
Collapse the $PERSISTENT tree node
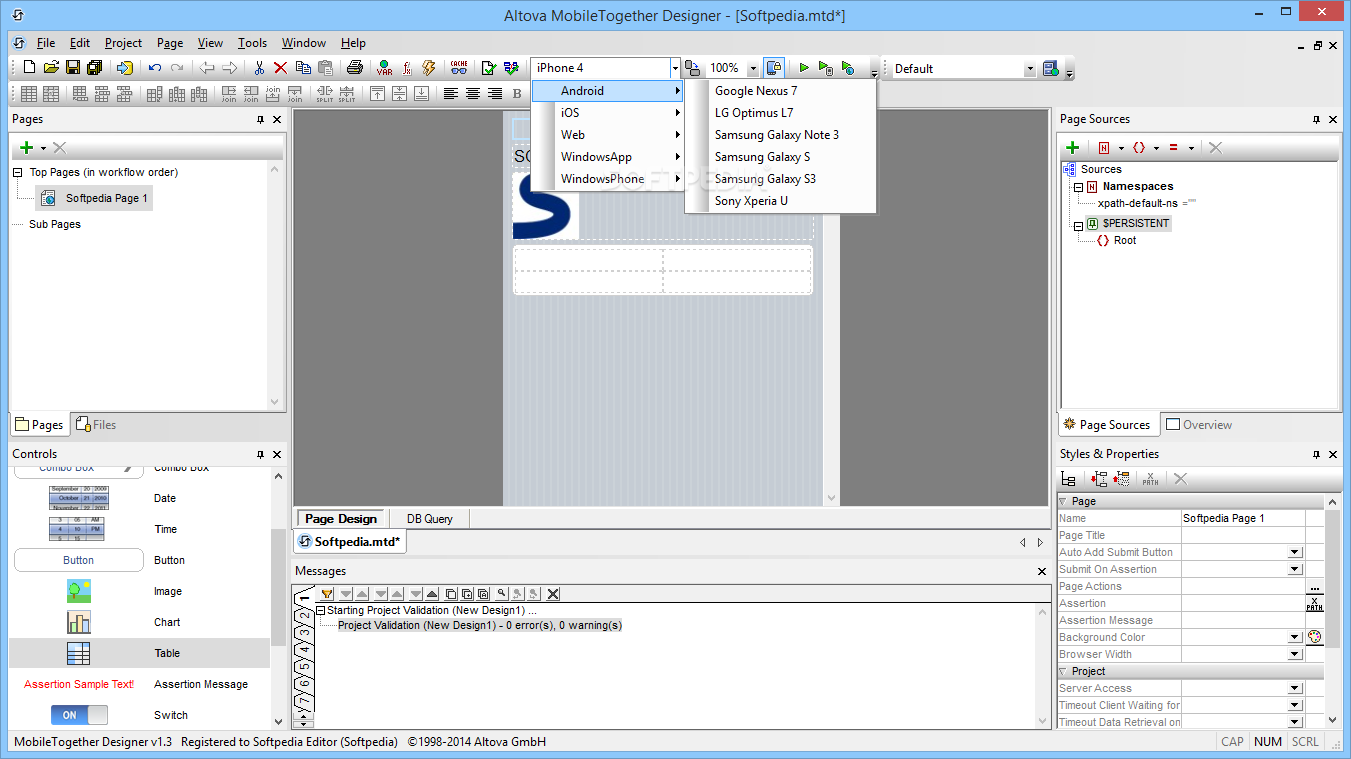click(x=1079, y=225)
